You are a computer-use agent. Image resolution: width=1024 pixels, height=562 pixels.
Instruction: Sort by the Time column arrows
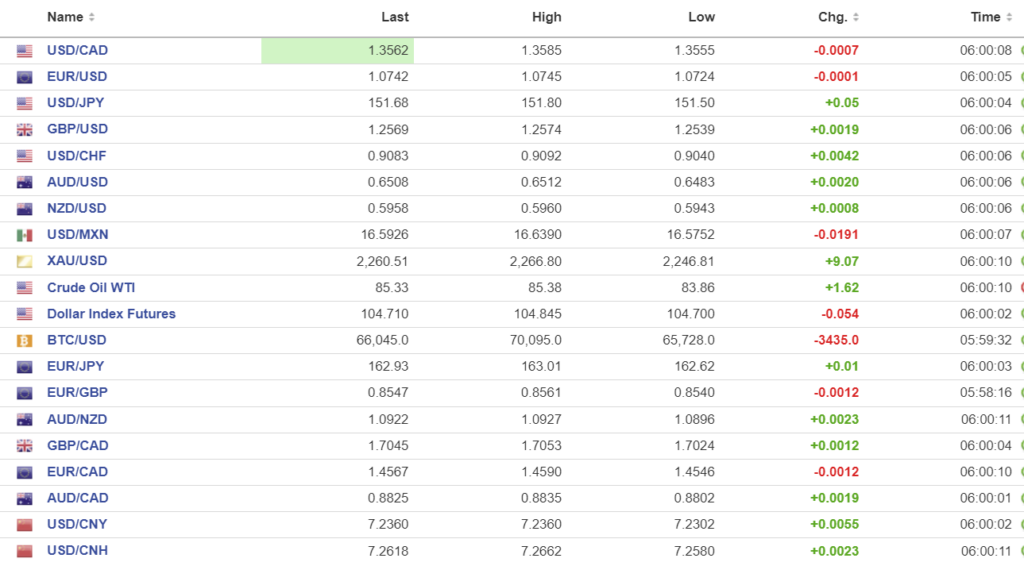point(1009,17)
